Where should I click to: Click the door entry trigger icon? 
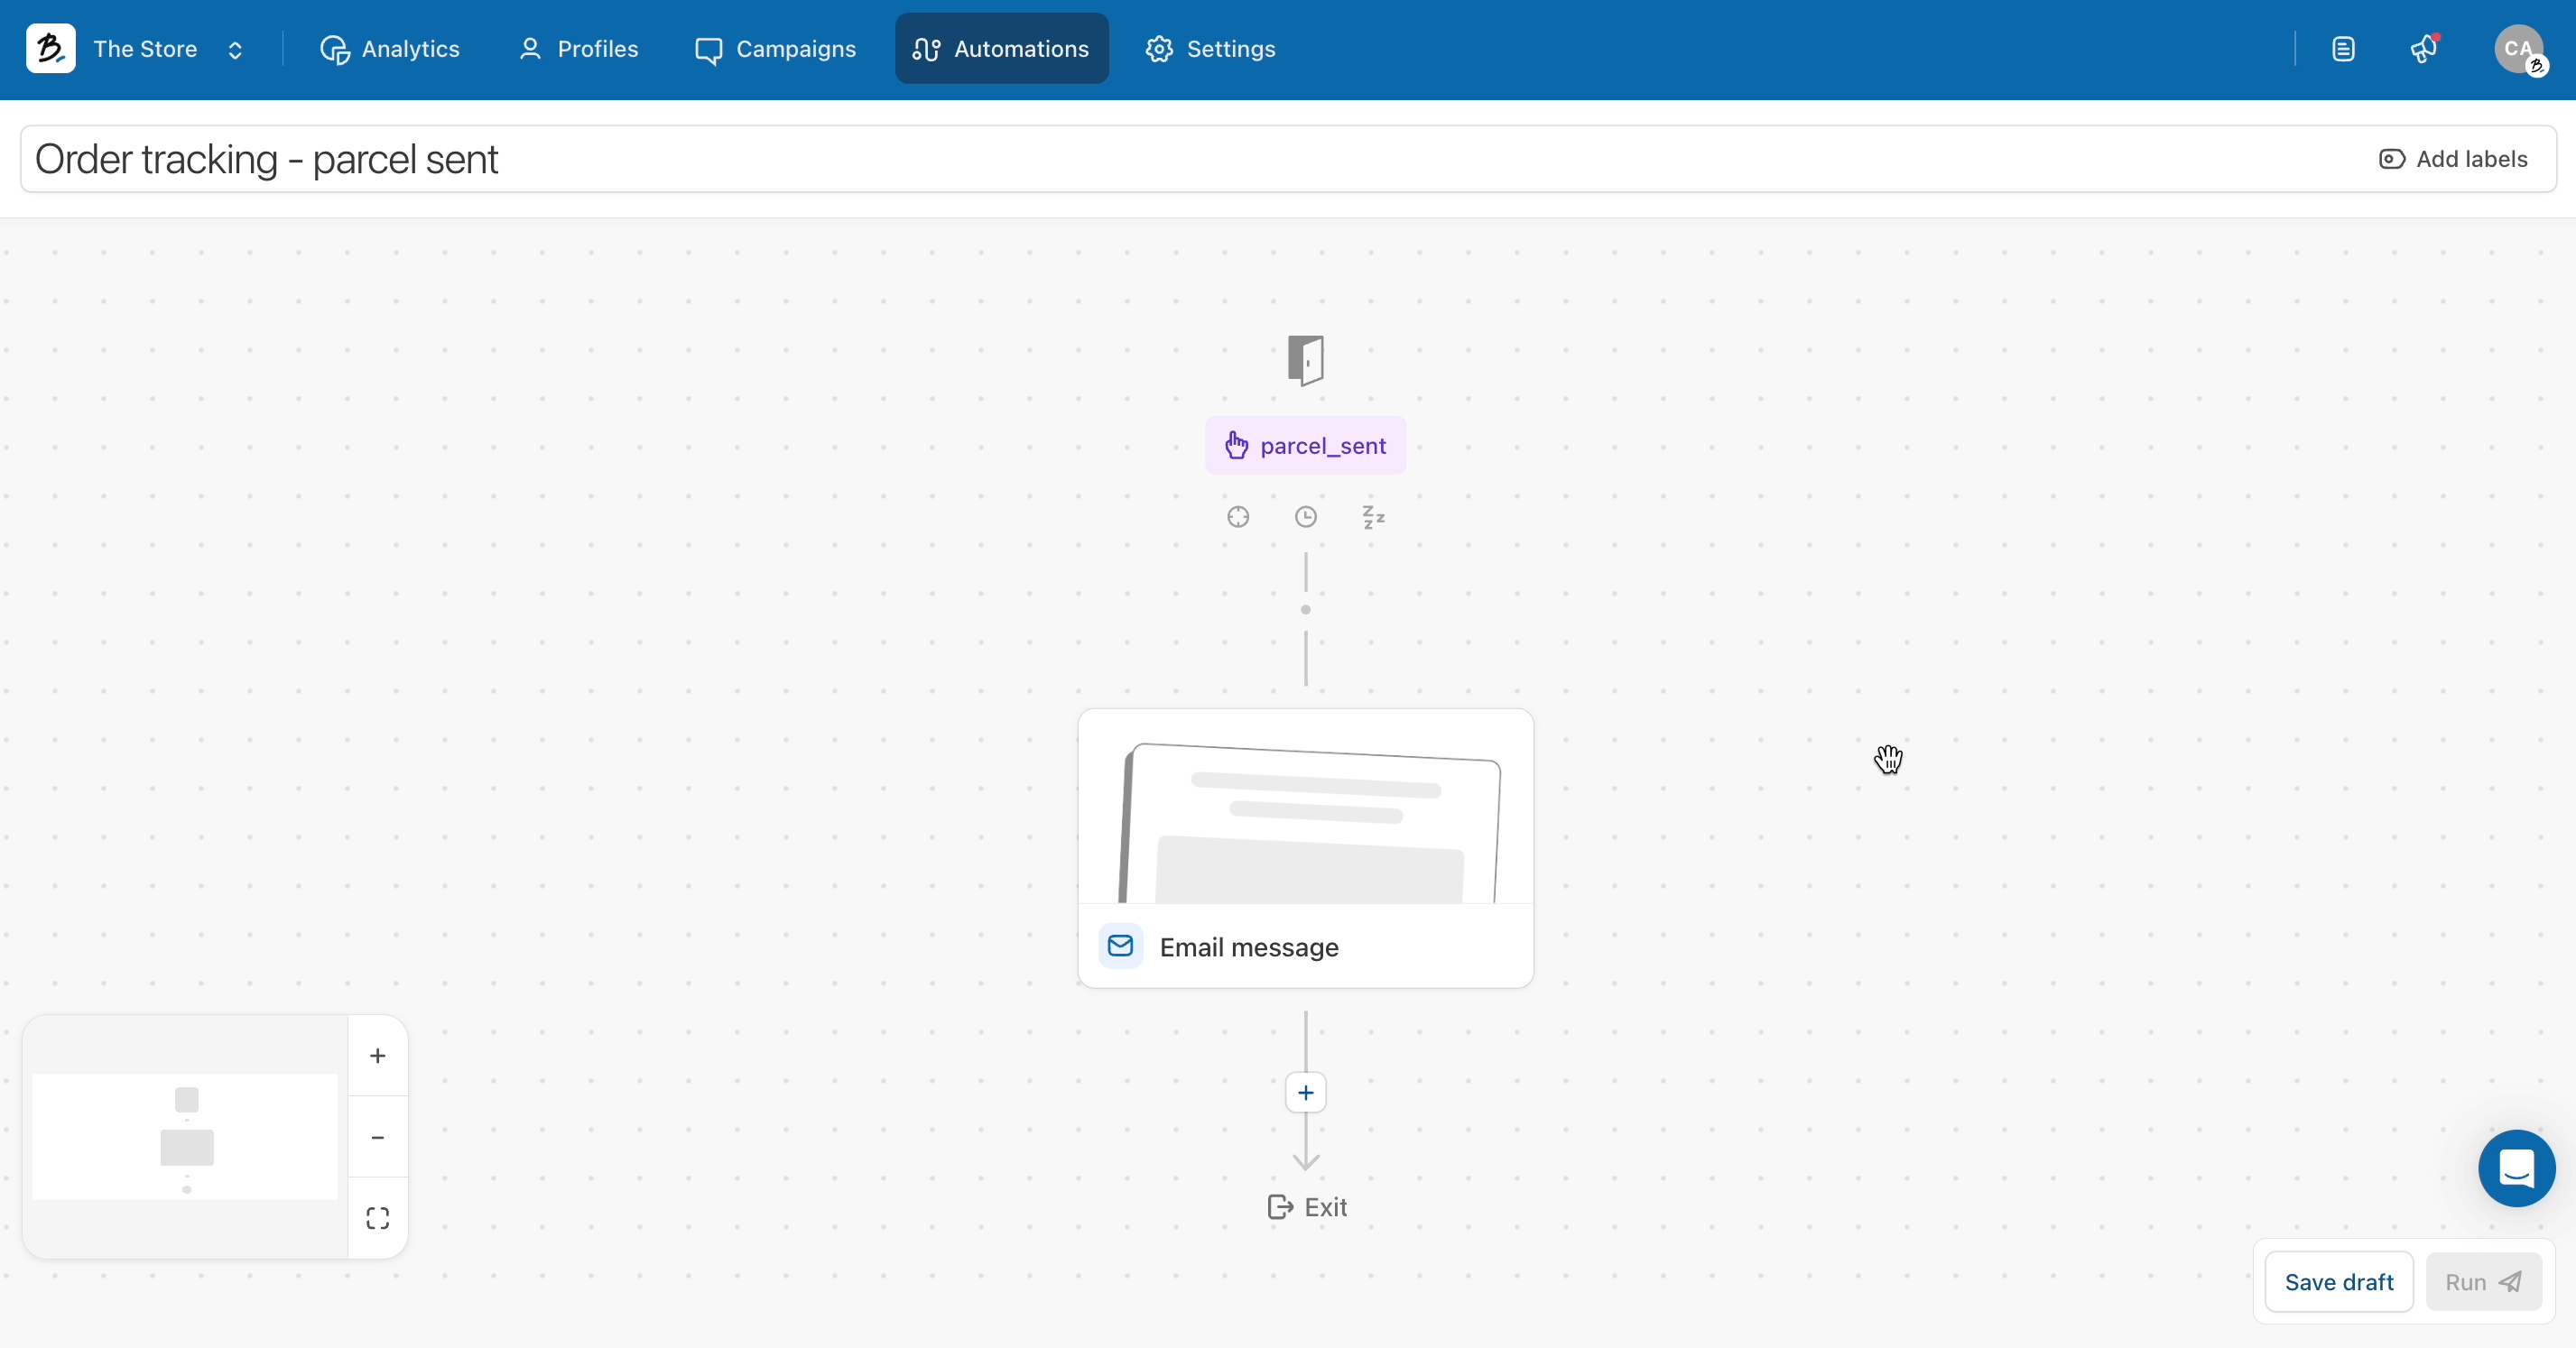point(1305,360)
